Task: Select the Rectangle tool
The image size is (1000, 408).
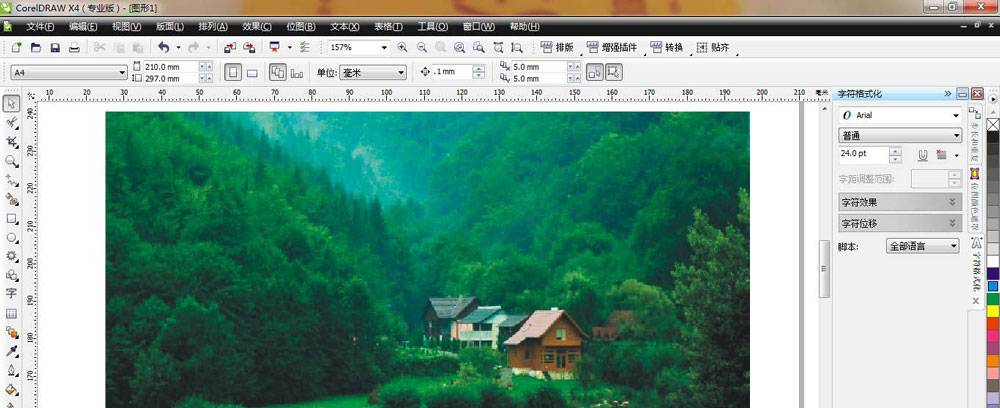Action: click(x=11, y=218)
